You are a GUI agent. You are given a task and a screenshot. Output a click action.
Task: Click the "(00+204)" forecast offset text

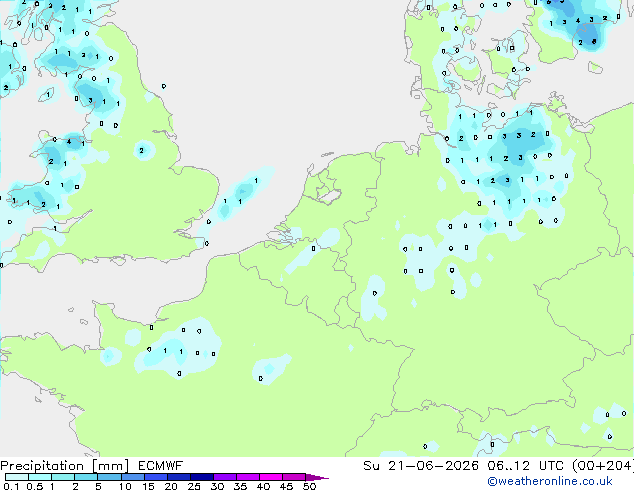[x=603, y=466]
